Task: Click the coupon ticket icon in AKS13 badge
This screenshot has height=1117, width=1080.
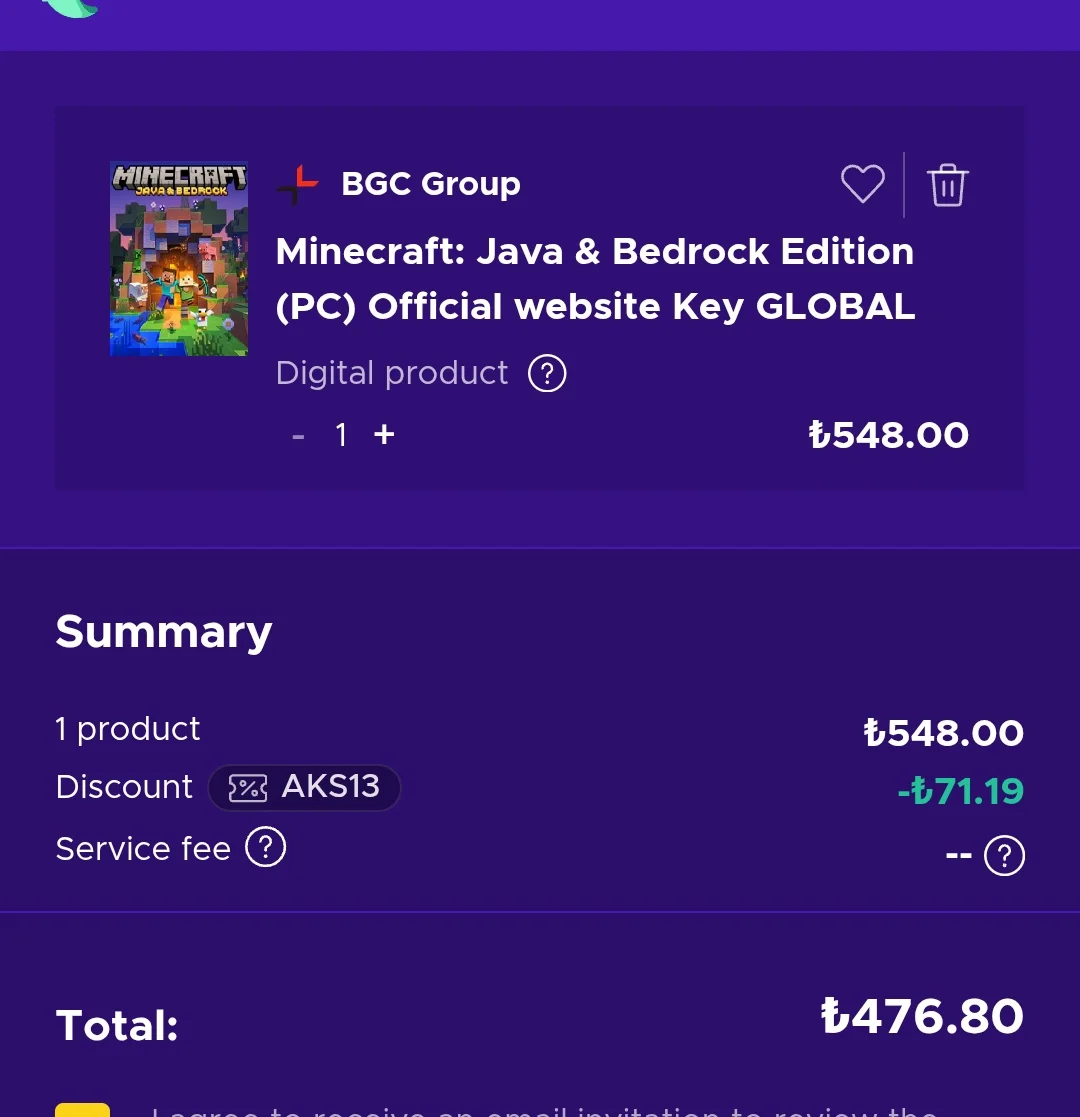Action: (247, 788)
